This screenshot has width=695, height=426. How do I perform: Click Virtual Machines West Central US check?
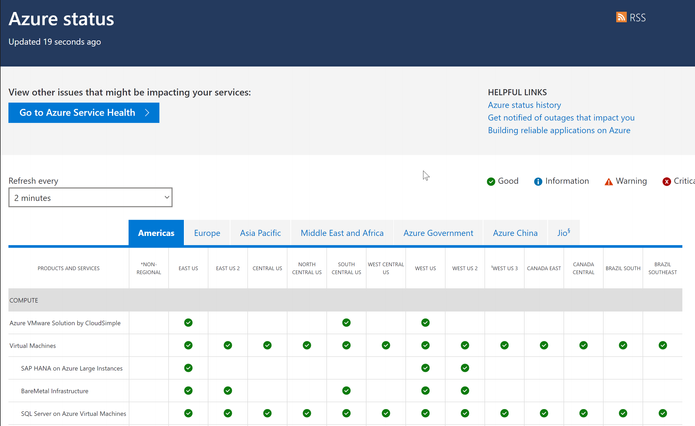386,345
